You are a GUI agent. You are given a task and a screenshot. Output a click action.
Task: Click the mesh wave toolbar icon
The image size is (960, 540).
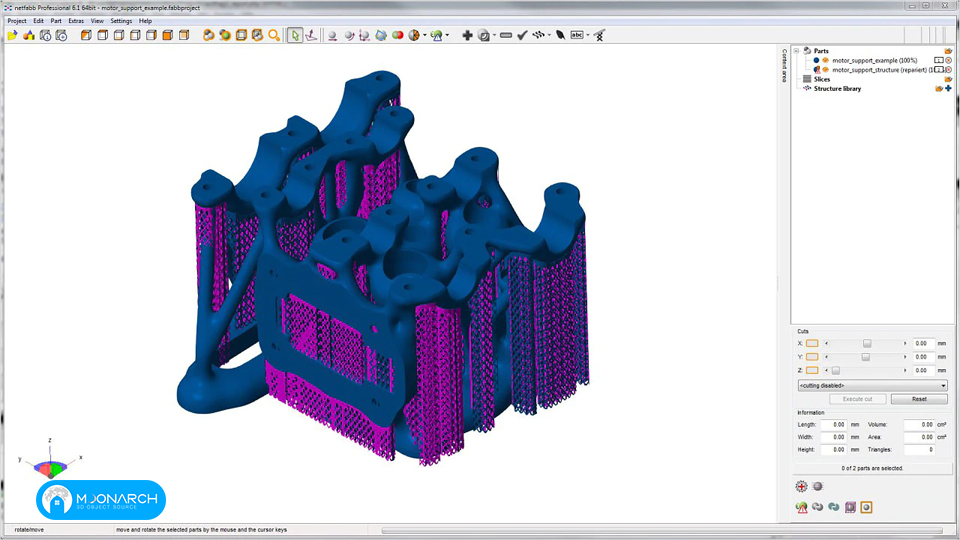[538, 36]
